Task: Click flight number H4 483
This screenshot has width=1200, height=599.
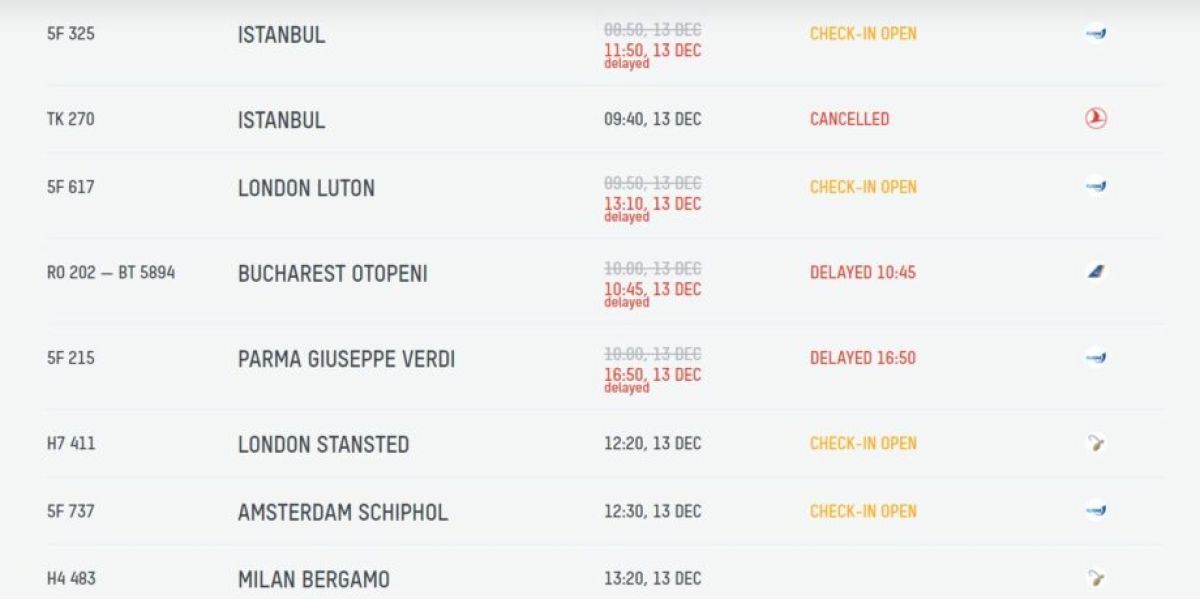Action: (72, 578)
